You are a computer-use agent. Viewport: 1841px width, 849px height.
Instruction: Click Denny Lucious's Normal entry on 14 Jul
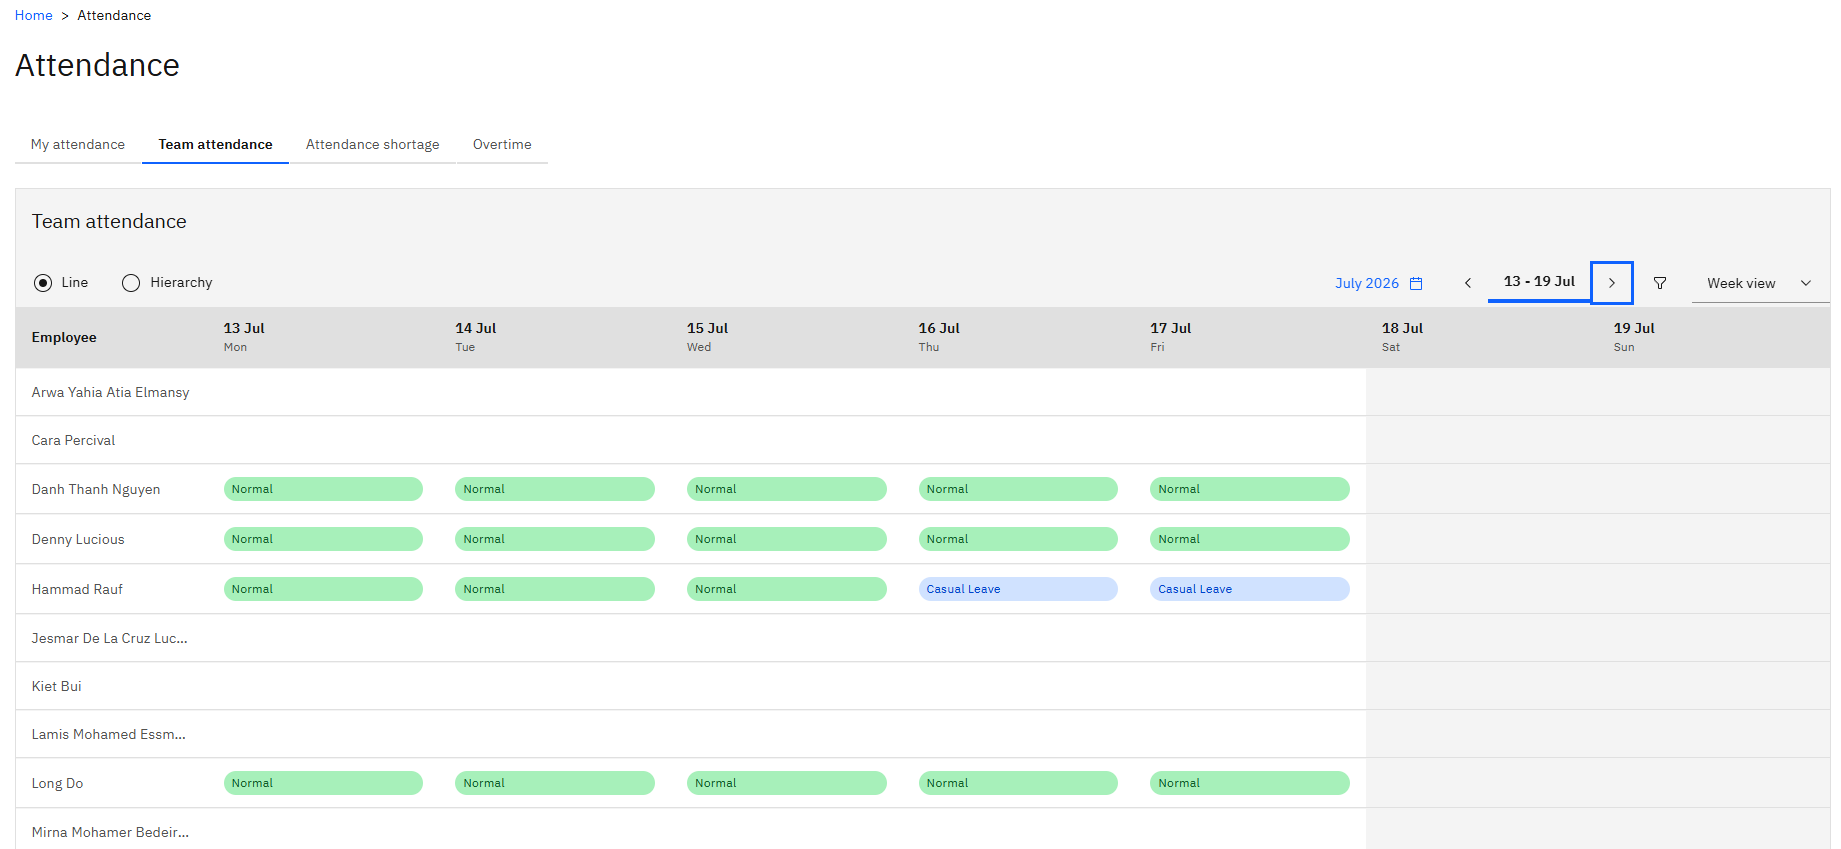(x=555, y=539)
